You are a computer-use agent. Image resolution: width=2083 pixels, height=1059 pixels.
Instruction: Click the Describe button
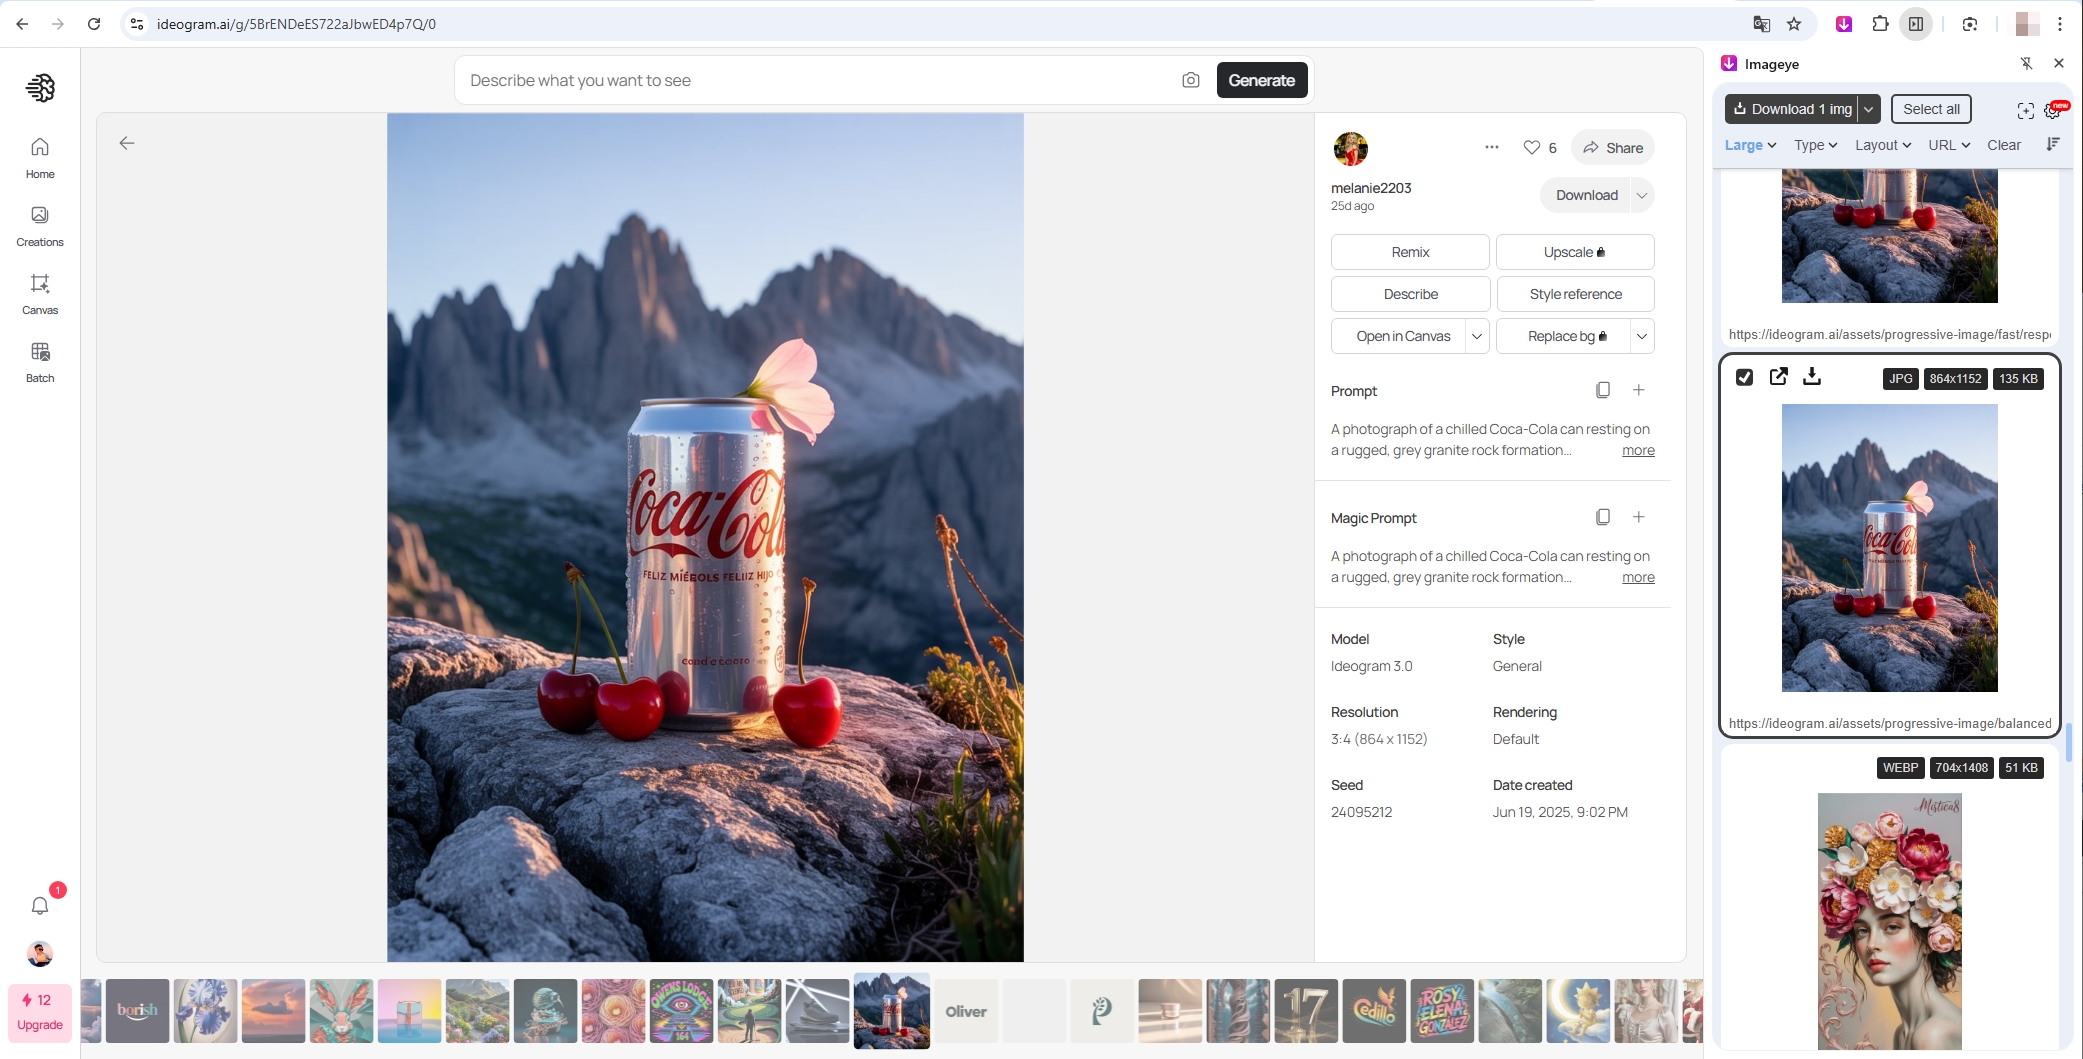(x=1410, y=294)
